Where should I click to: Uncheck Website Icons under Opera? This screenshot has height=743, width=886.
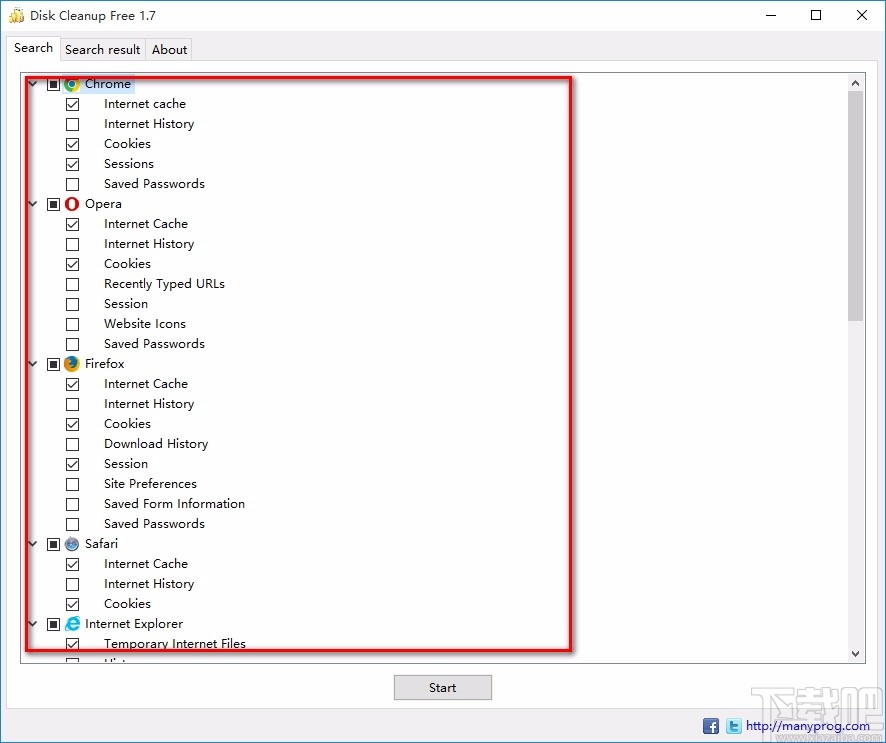(x=72, y=323)
